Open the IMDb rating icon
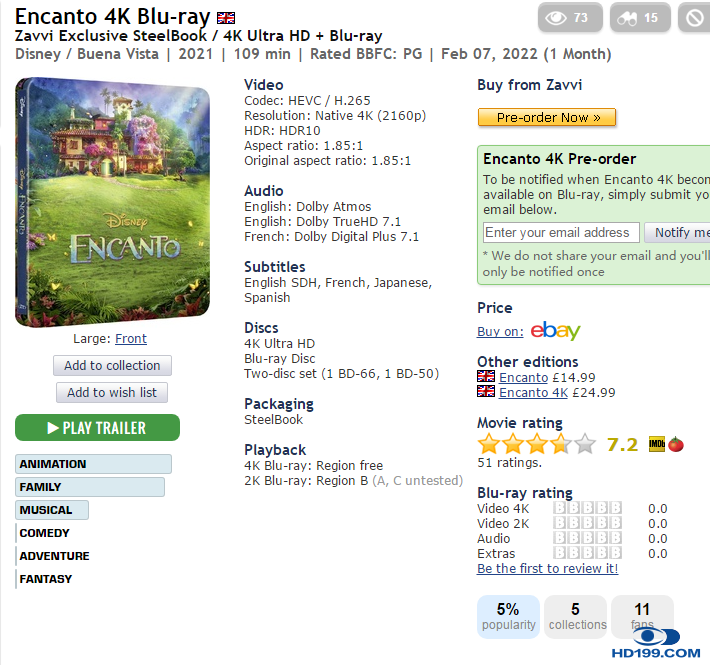 click(x=657, y=445)
